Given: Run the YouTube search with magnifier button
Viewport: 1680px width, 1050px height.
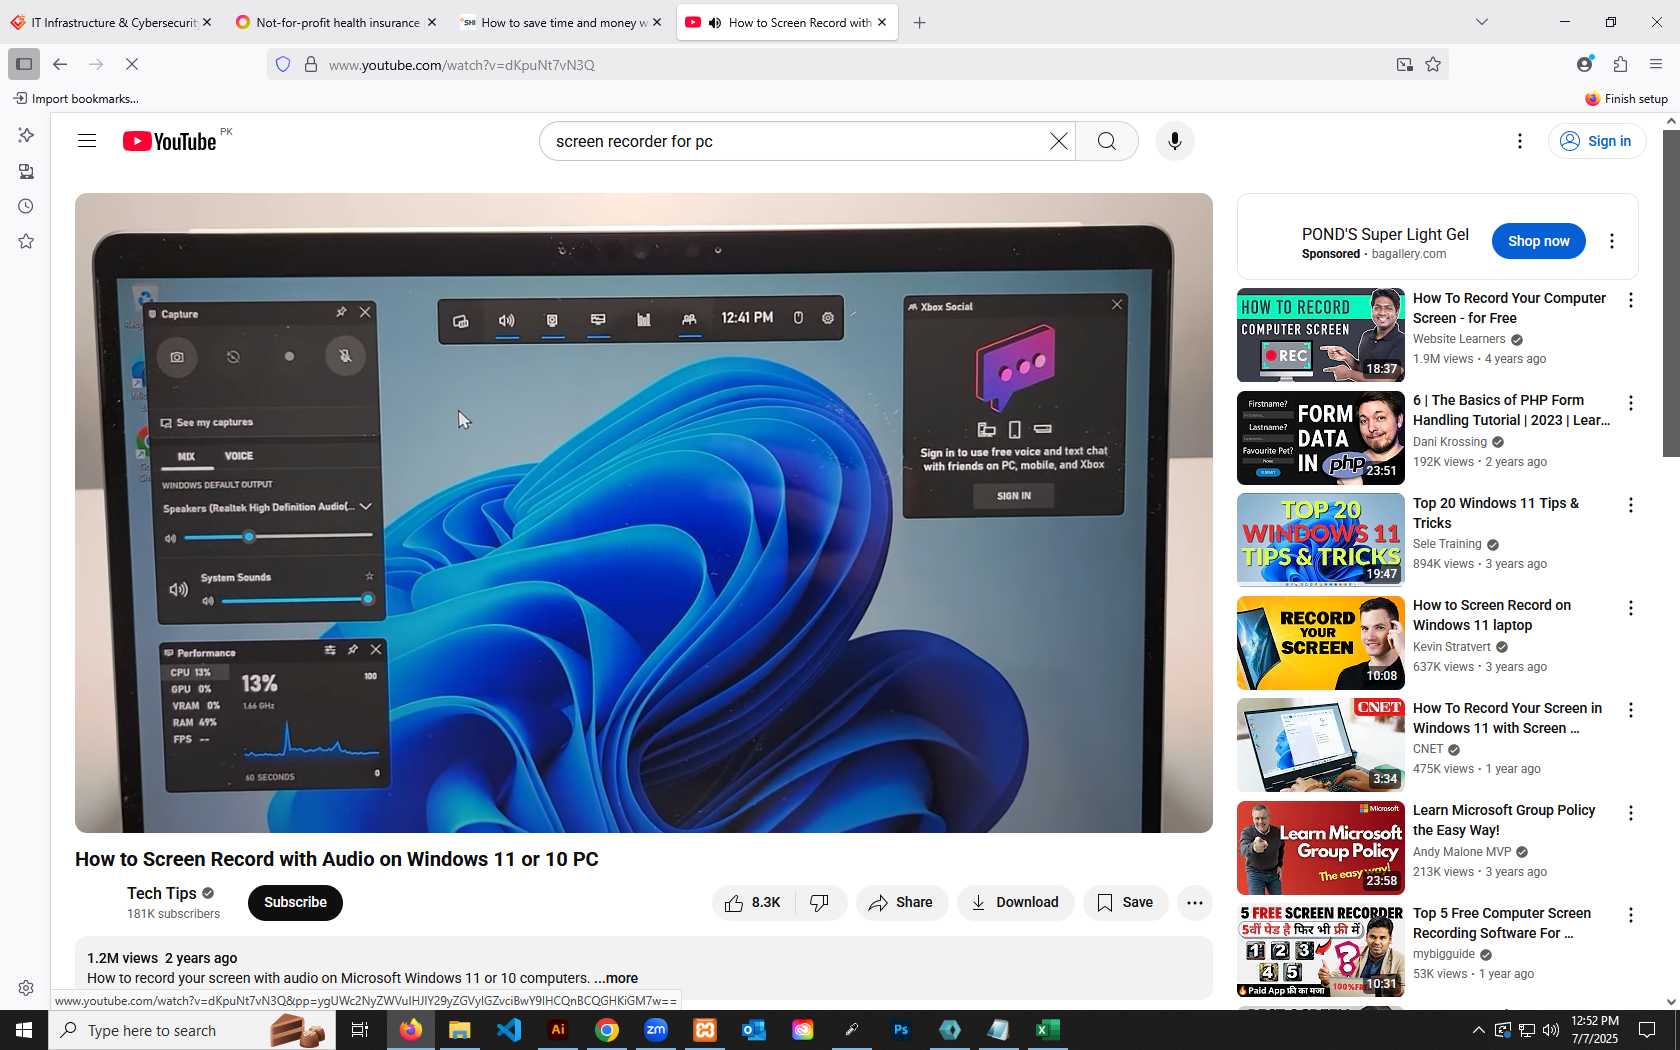Looking at the screenshot, I should point(1107,141).
